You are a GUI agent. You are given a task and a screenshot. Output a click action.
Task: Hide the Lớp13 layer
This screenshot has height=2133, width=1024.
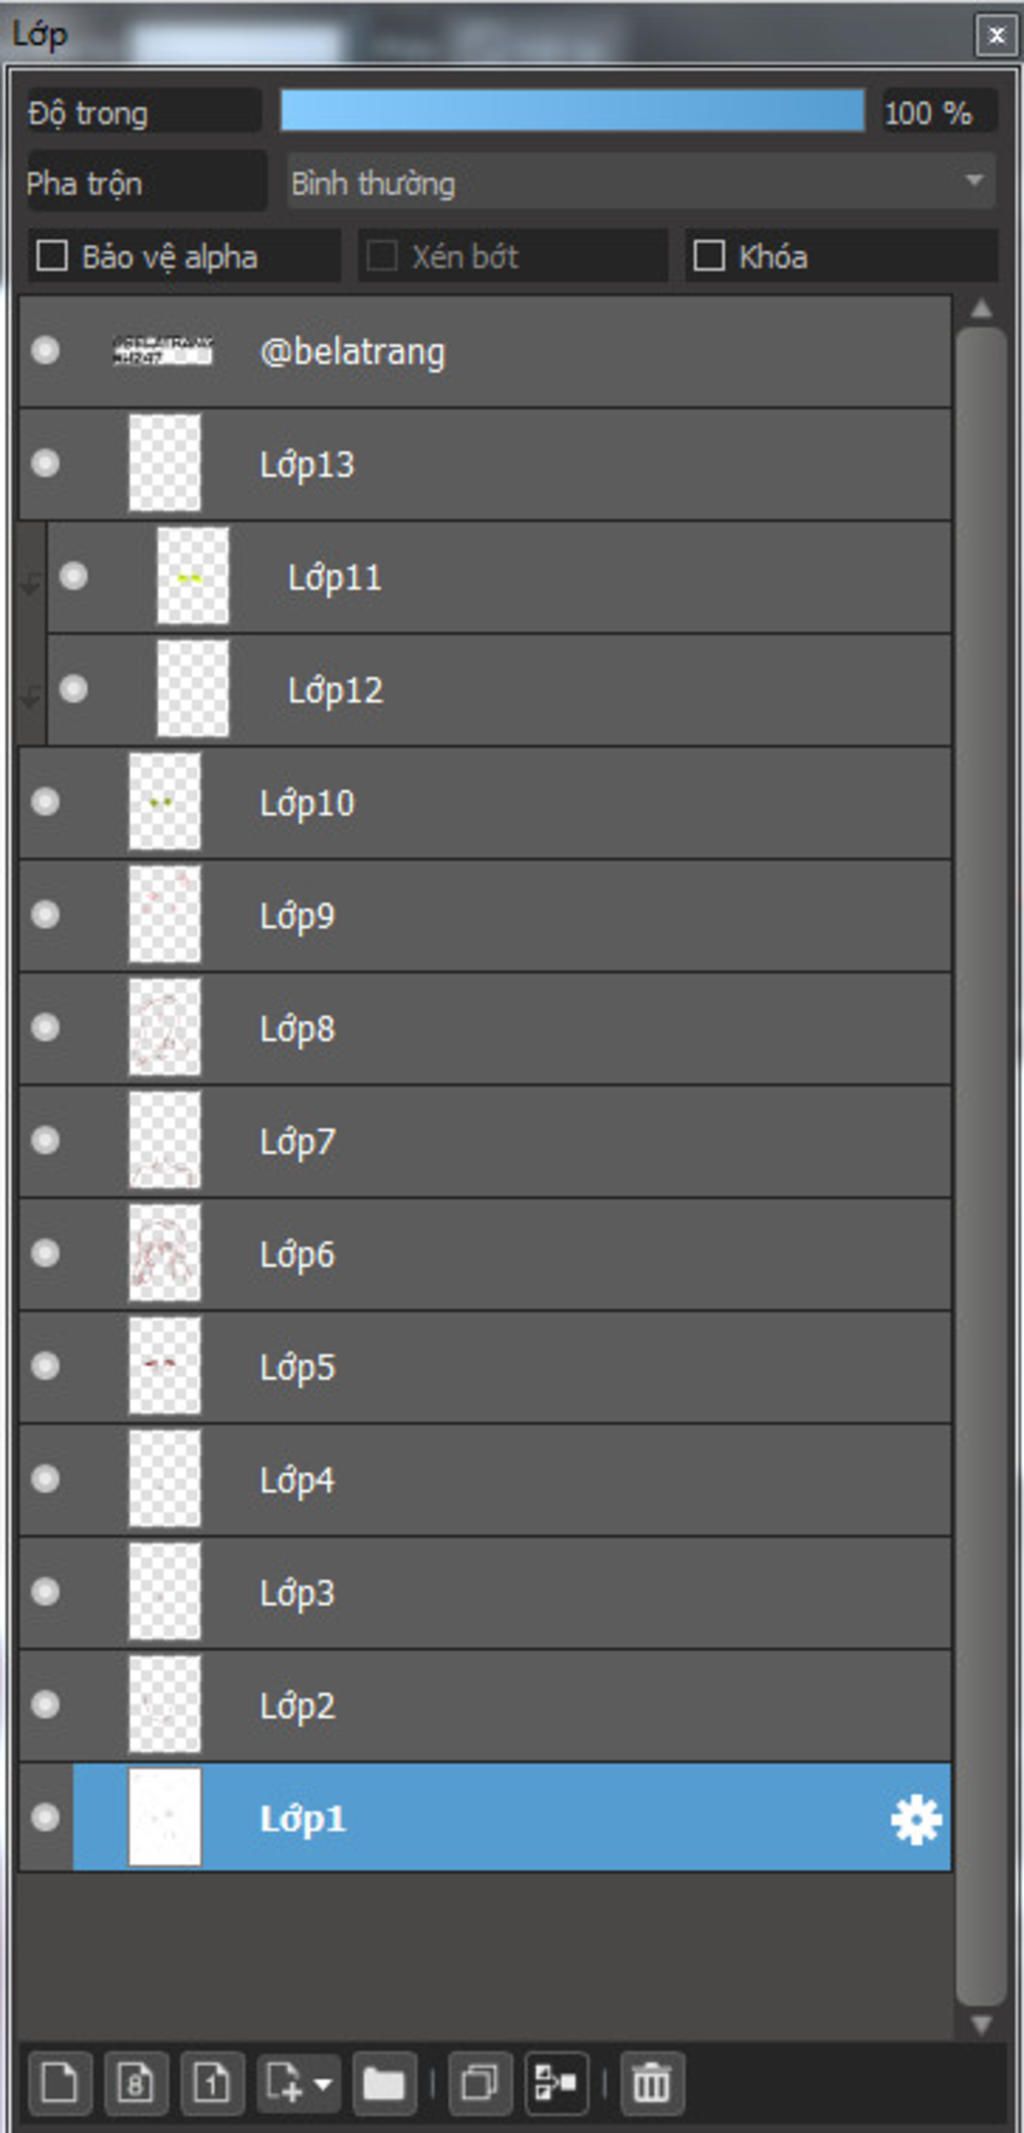(x=45, y=463)
